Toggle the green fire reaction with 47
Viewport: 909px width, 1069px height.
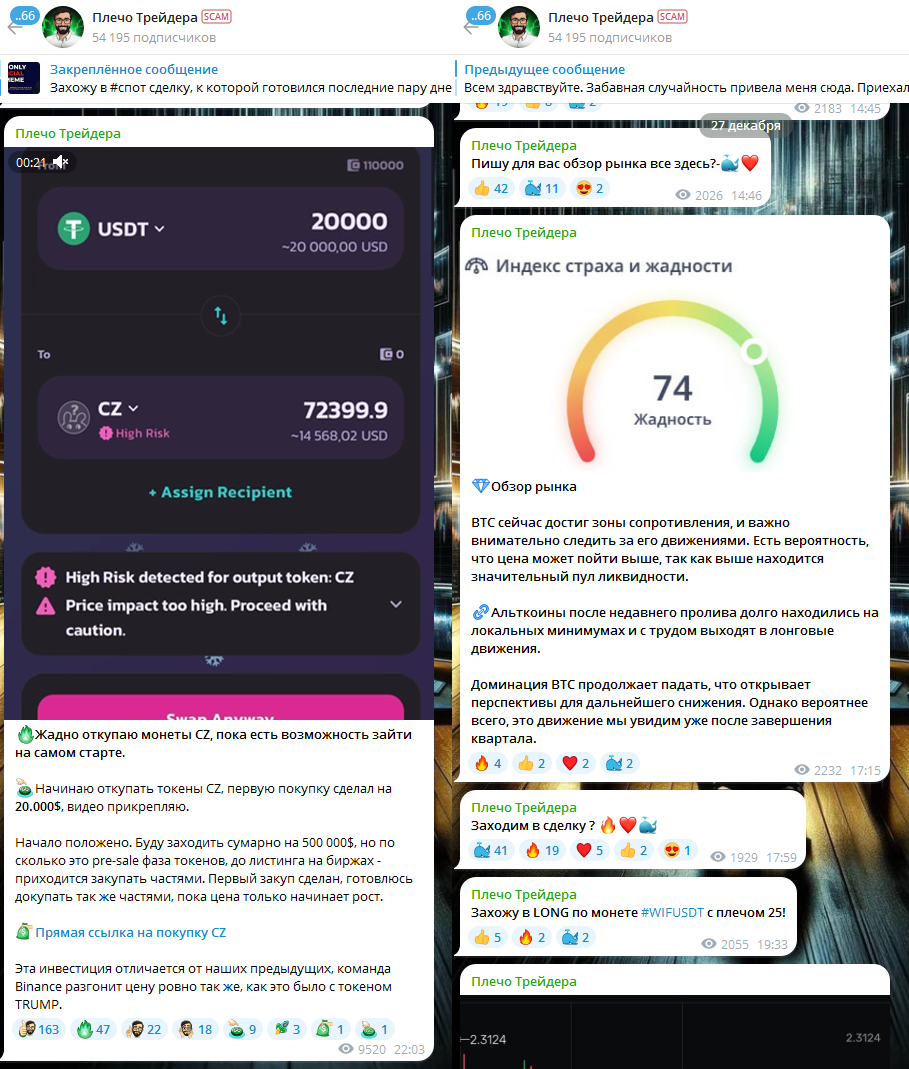coord(93,1029)
